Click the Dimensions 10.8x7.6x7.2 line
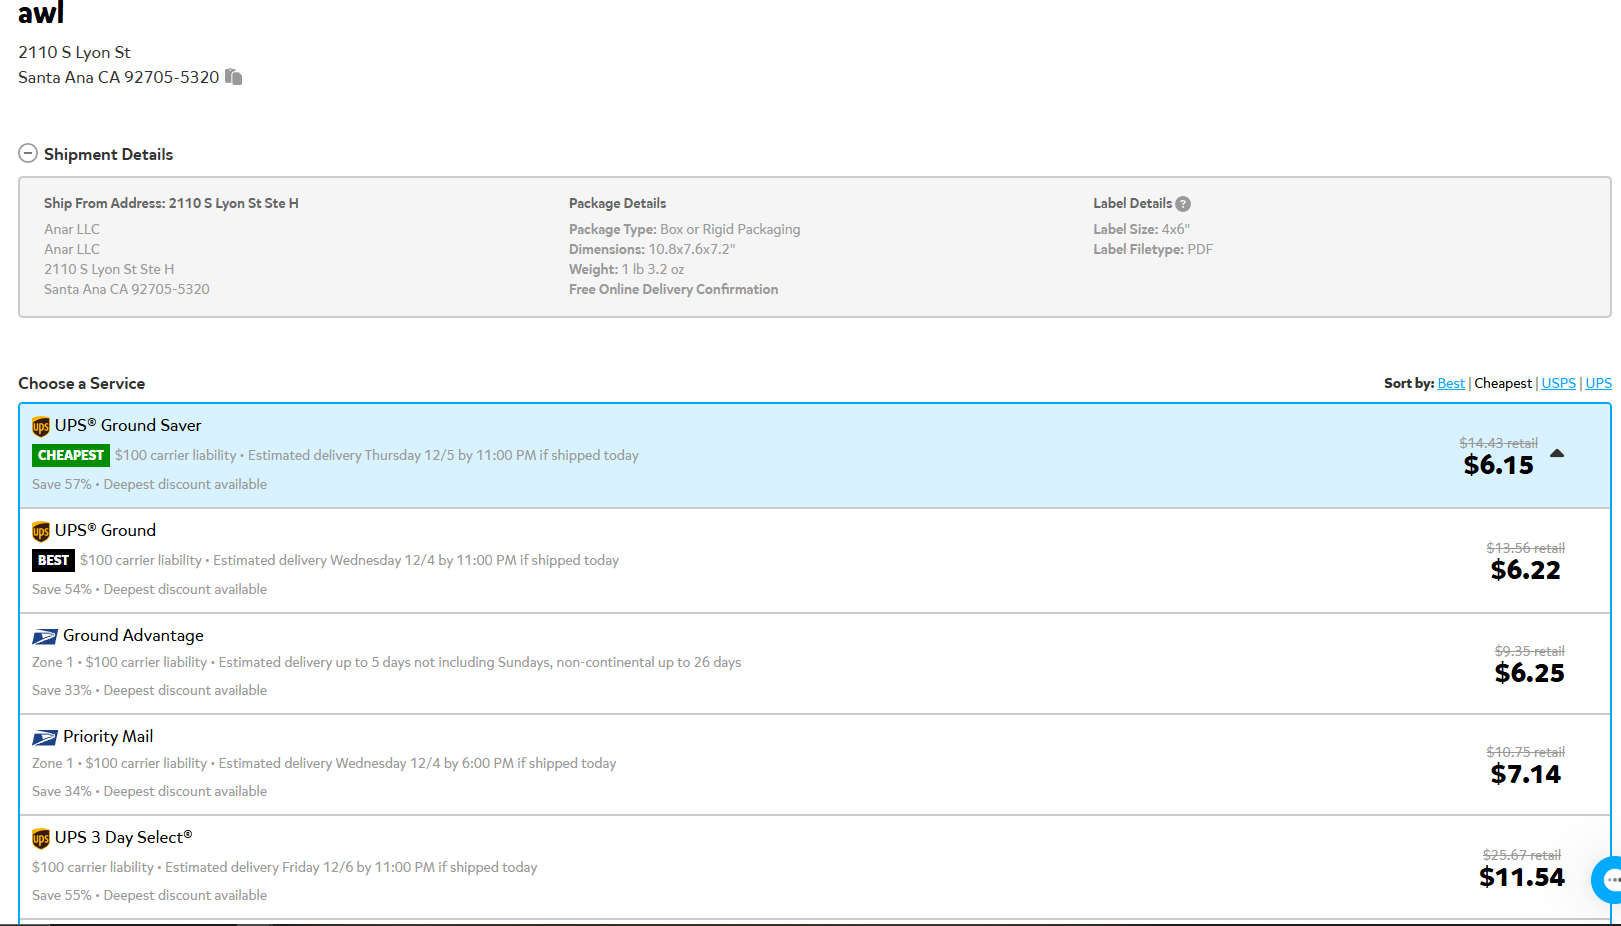1621x926 pixels. [652, 250]
